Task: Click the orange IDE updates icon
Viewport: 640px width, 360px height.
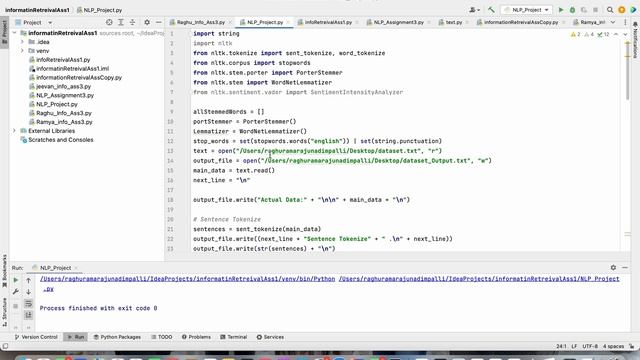Action: (x=622, y=10)
